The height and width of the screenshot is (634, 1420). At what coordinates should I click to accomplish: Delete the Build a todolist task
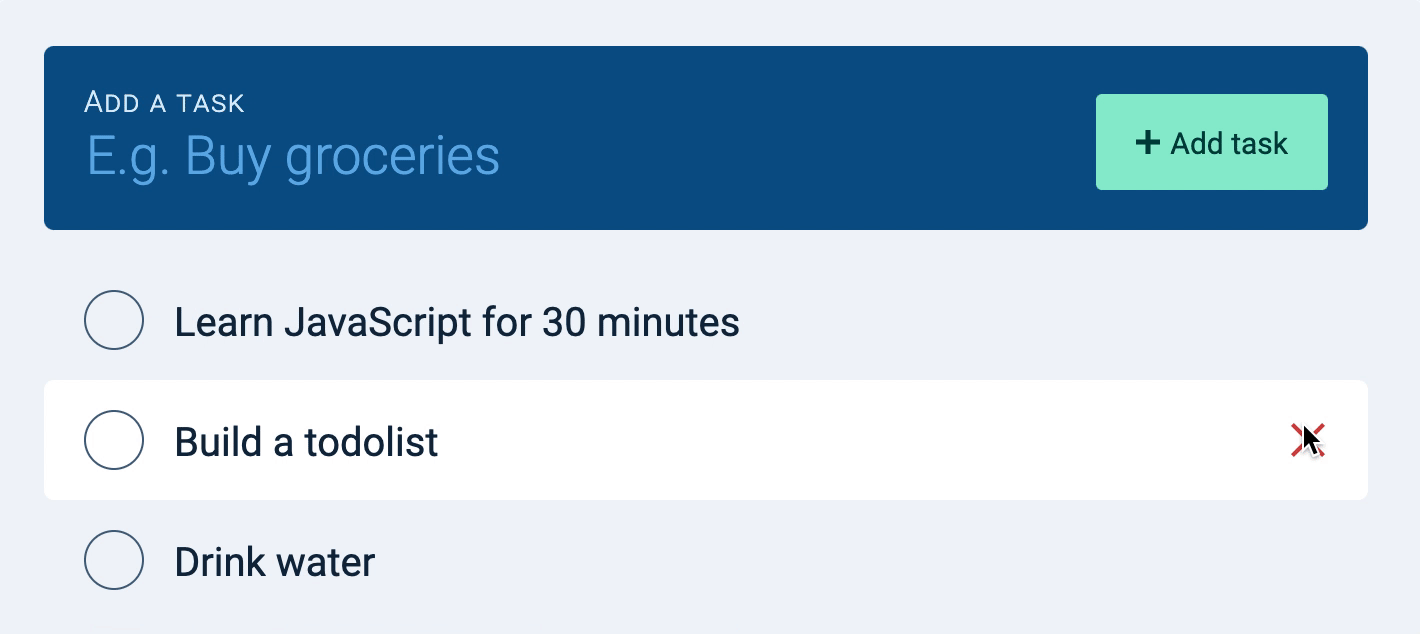[x=1307, y=440]
